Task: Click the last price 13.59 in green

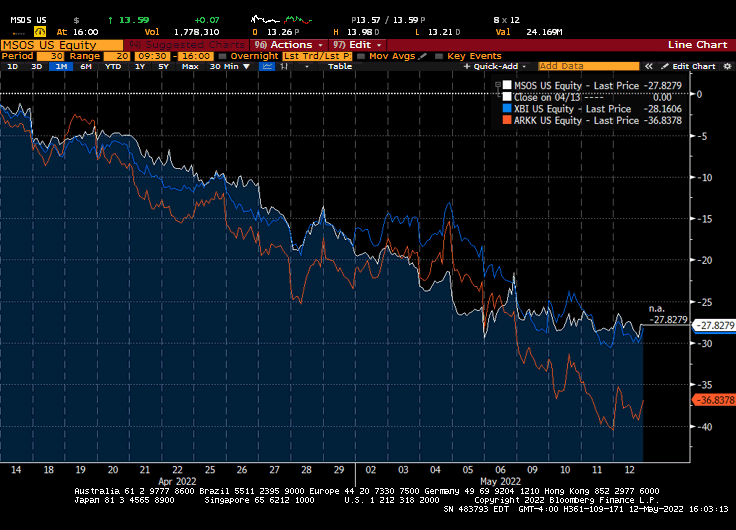Action: [x=134, y=20]
